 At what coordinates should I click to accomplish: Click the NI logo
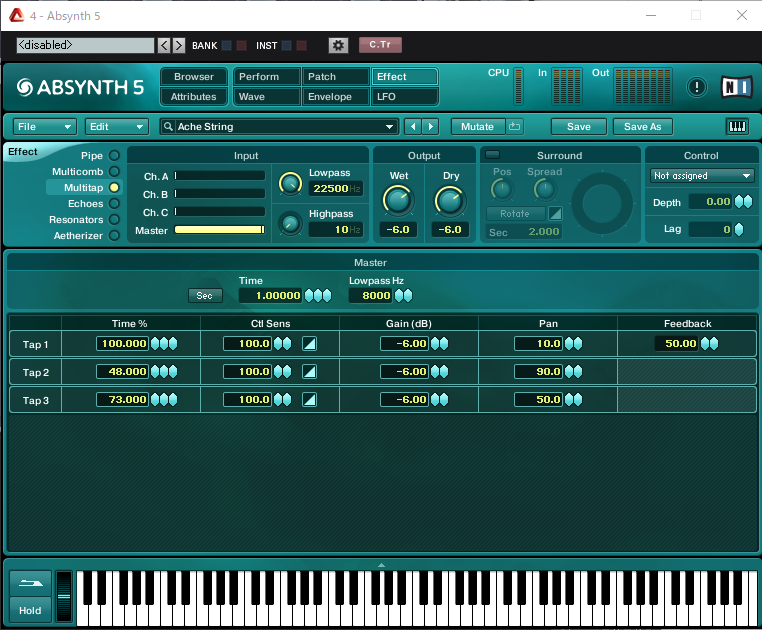click(x=737, y=87)
